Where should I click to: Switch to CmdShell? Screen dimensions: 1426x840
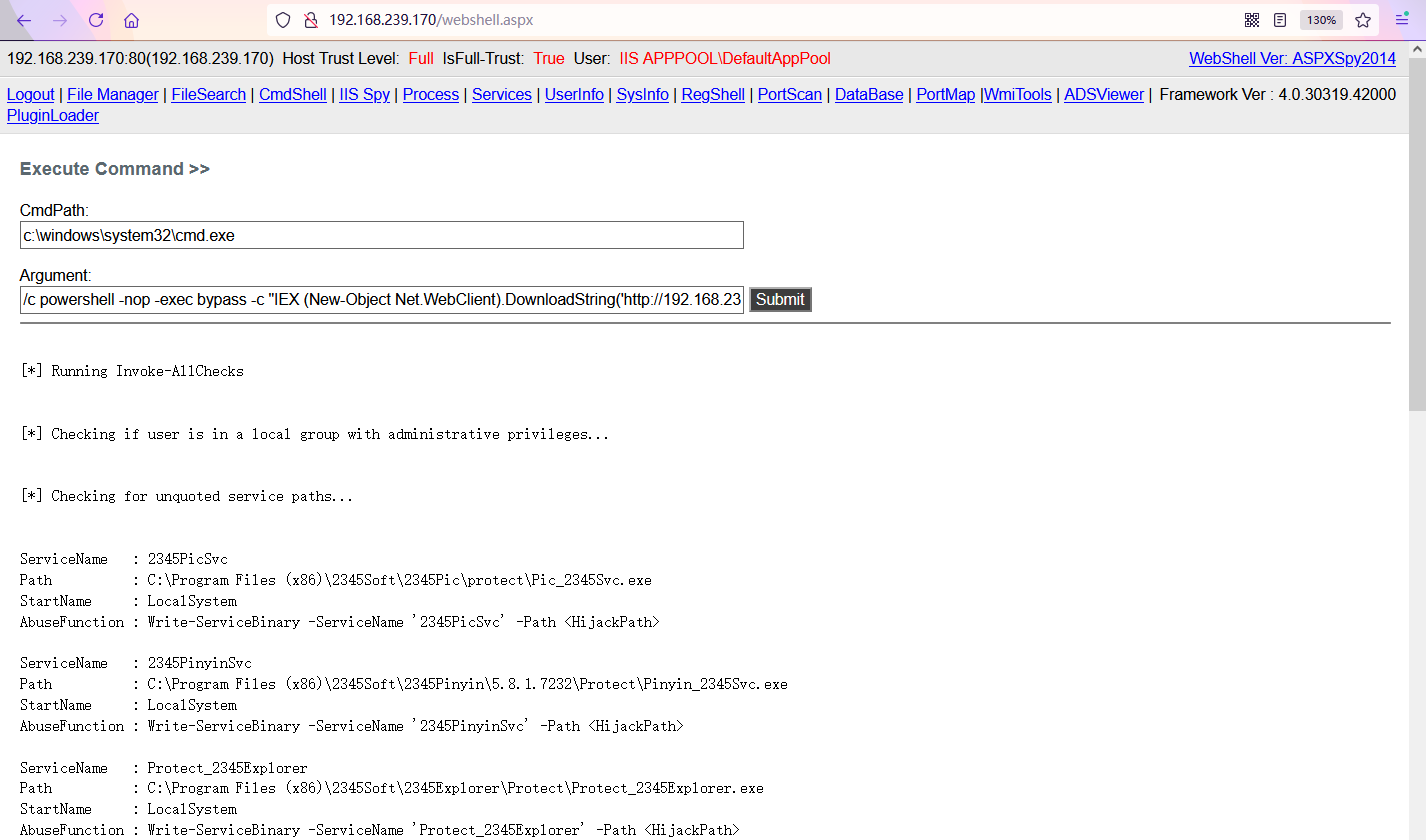click(x=293, y=95)
